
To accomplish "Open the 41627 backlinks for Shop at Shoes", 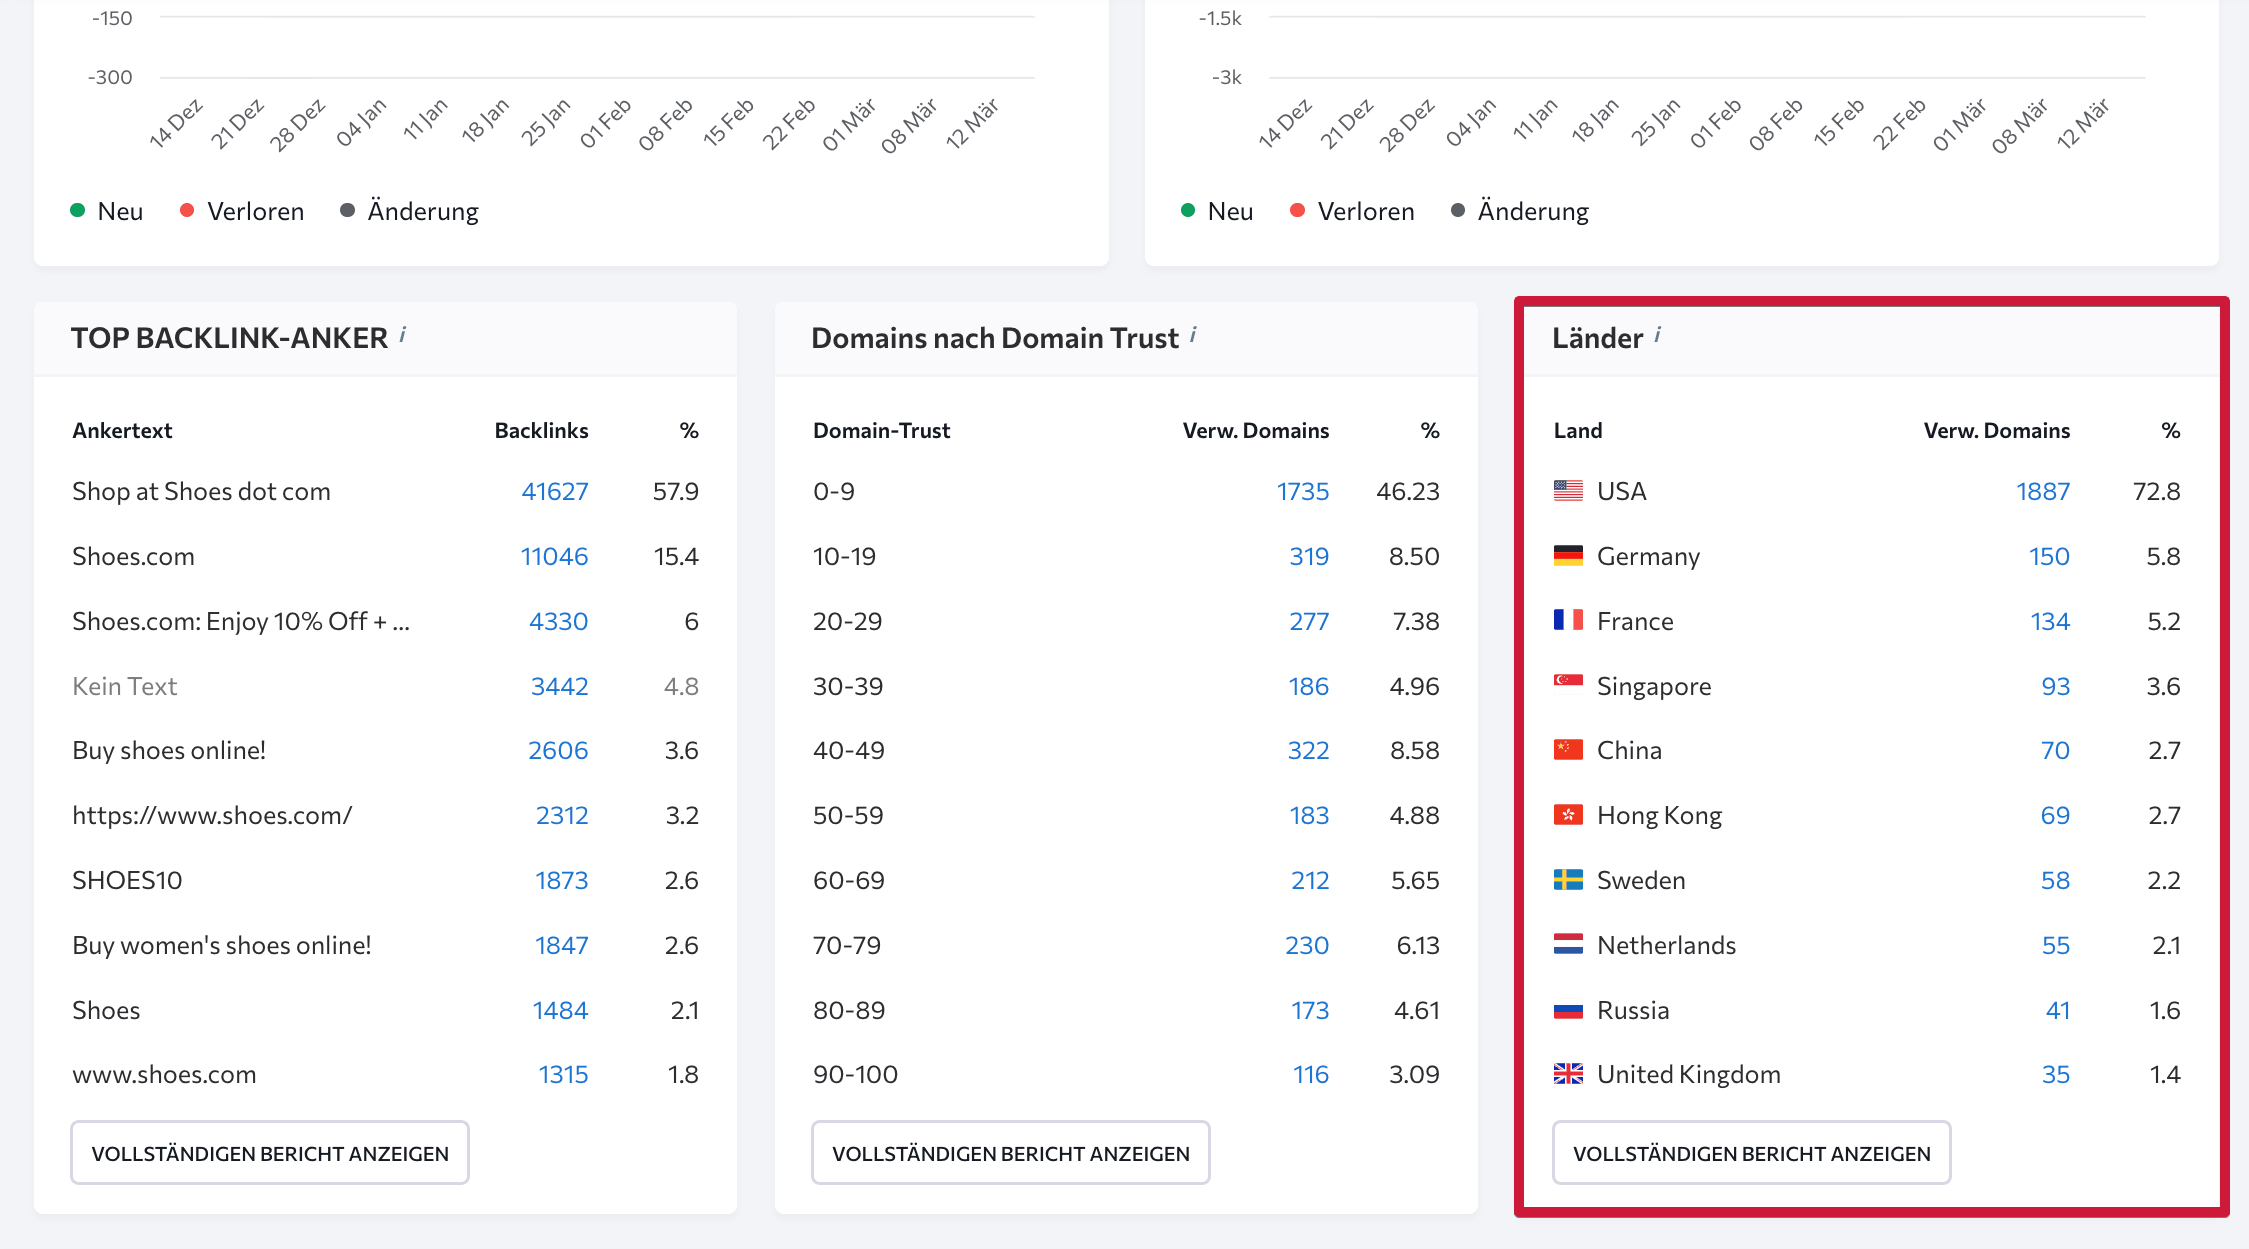I will pyautogui.click(x=554, y=491).
